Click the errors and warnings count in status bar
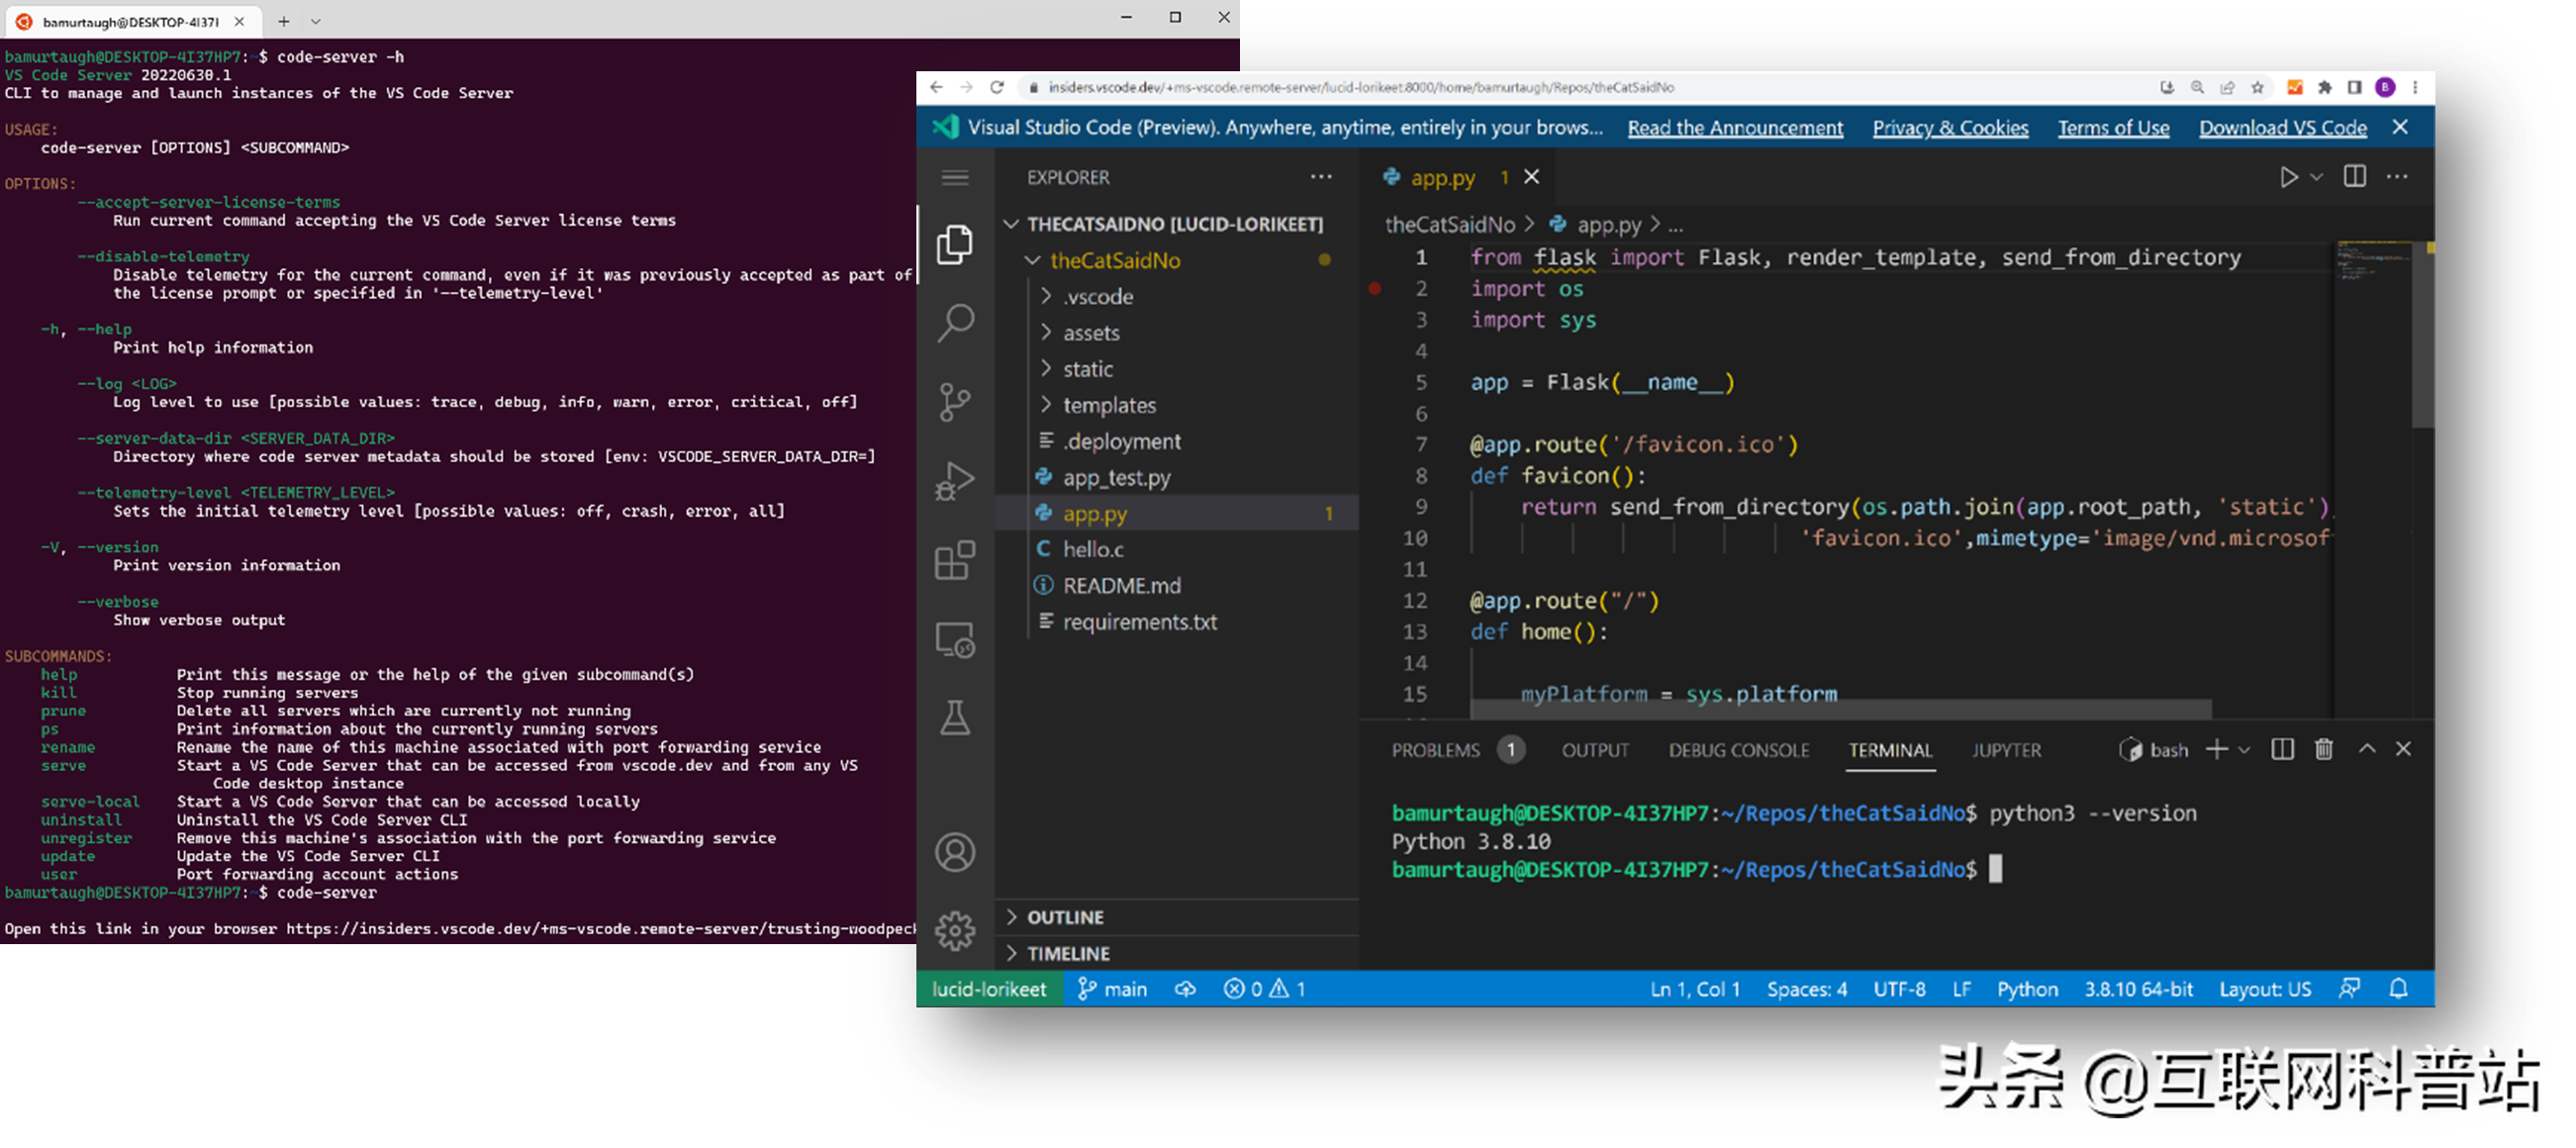This screenshot has height=1148, width=2576. click(x=1264, y=989)
